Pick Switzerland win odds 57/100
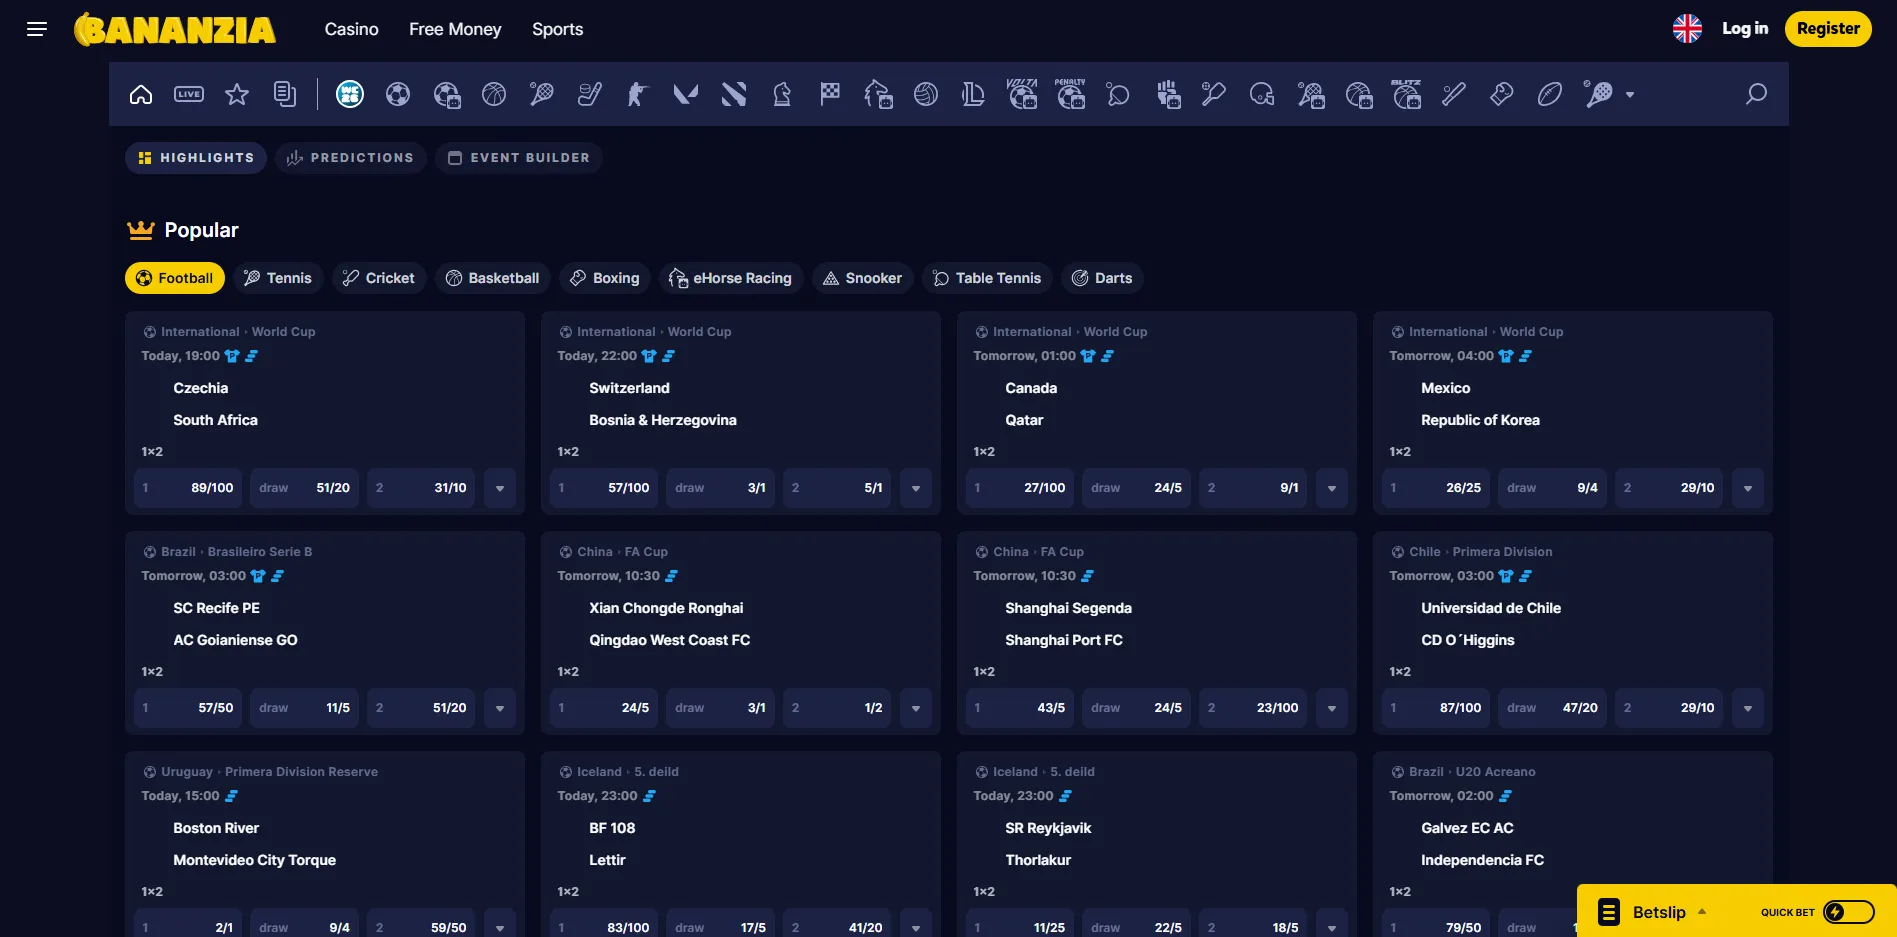Viewport: 1897px width, 937px height. pyautogui.click(x=604, y=488)
